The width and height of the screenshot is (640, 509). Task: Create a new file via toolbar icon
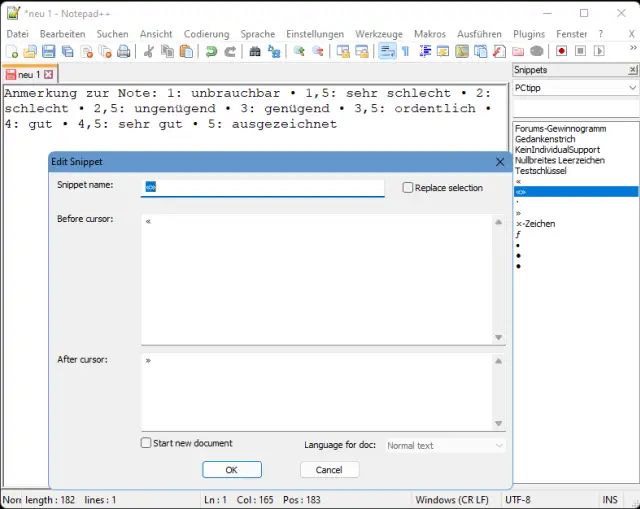[x=12, y=51]
